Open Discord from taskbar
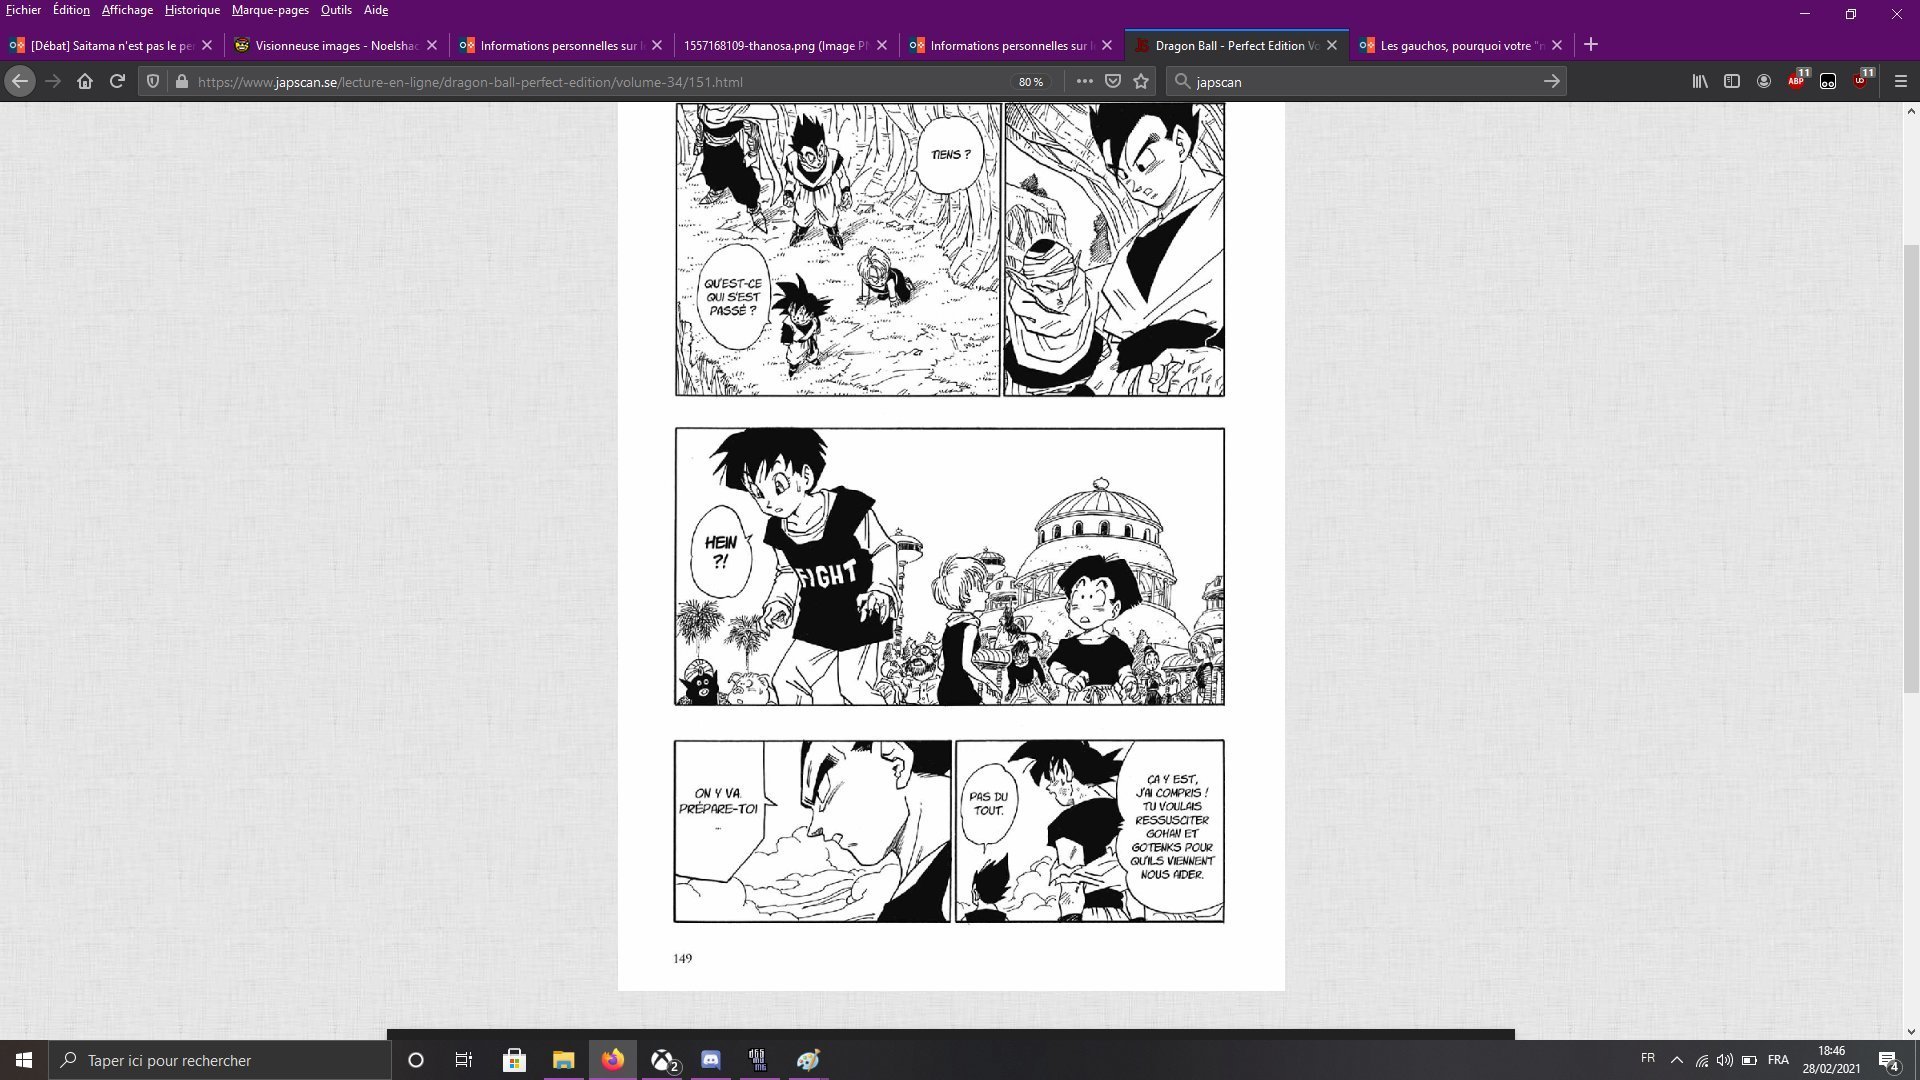Viewport: 1920px width, 1080px height. point(711,1060)
